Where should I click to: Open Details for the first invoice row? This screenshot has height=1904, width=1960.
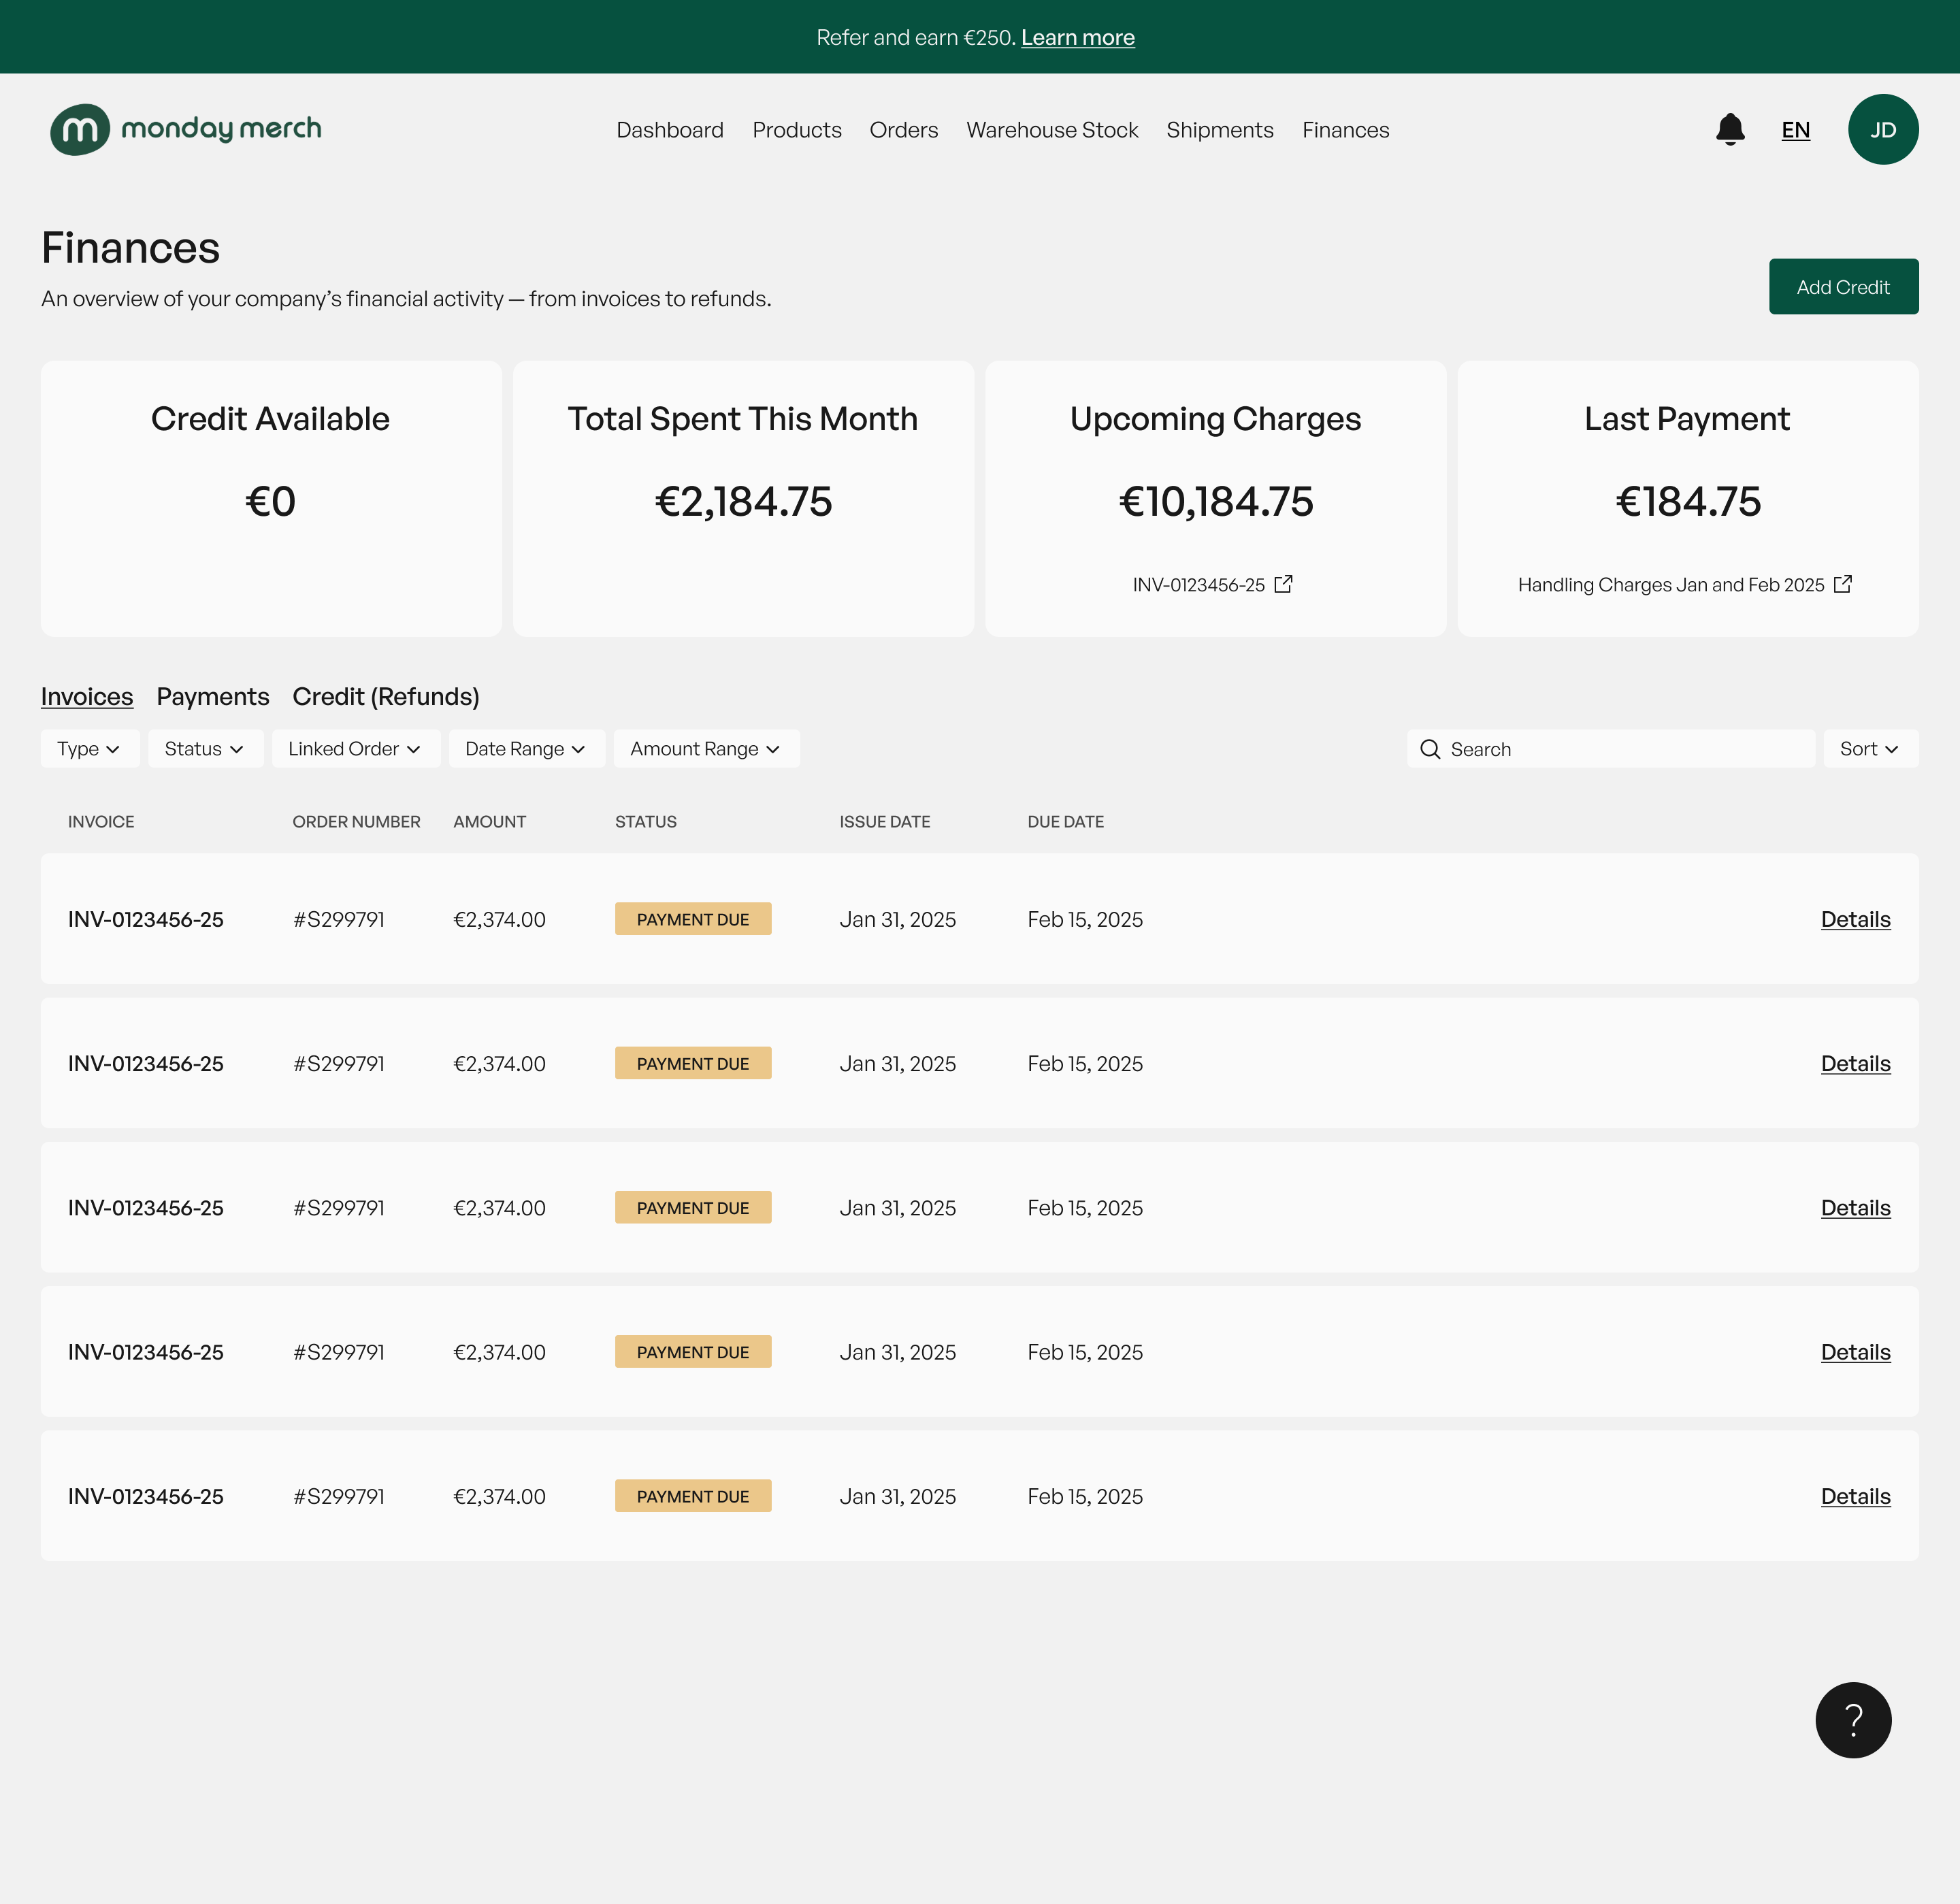1855,919
